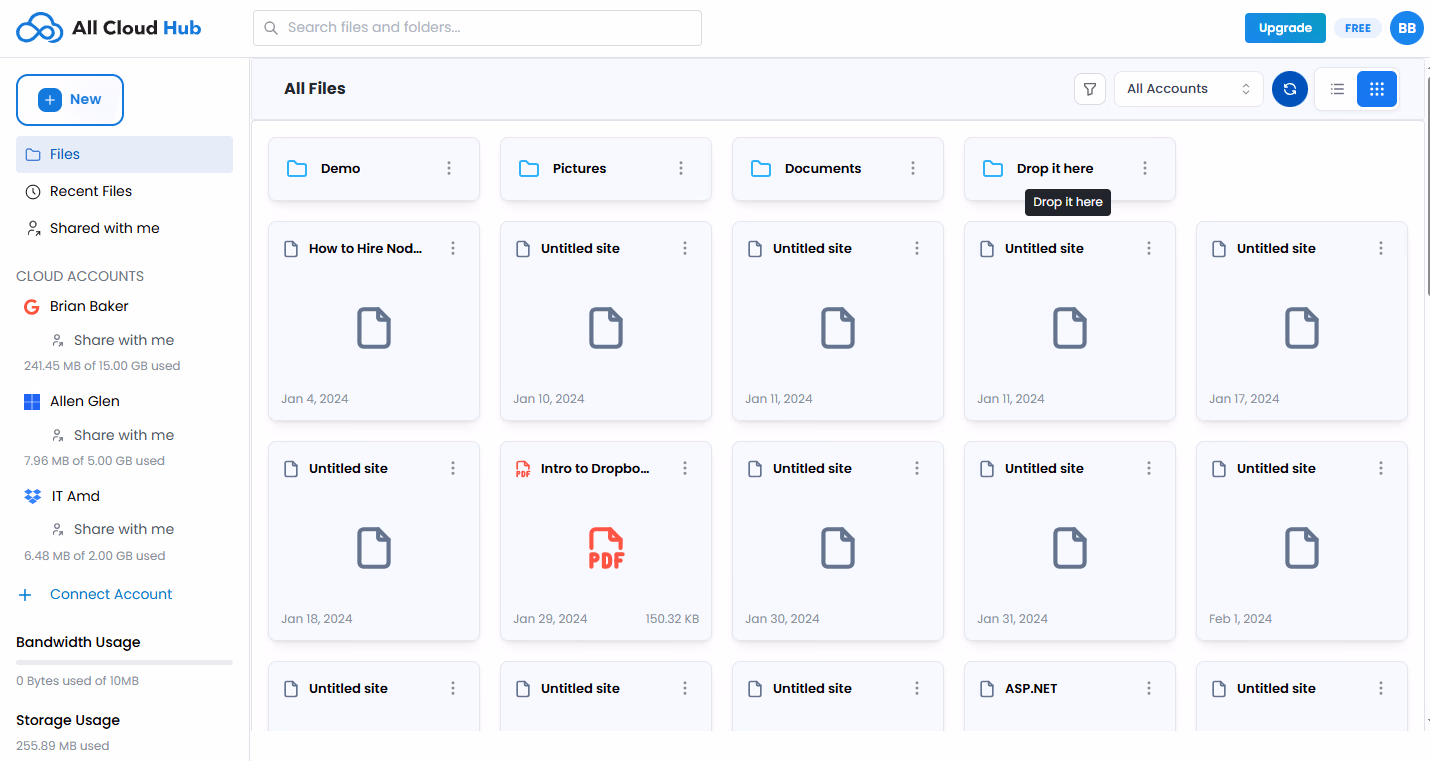Switch to list view

tap(1337, 89)
